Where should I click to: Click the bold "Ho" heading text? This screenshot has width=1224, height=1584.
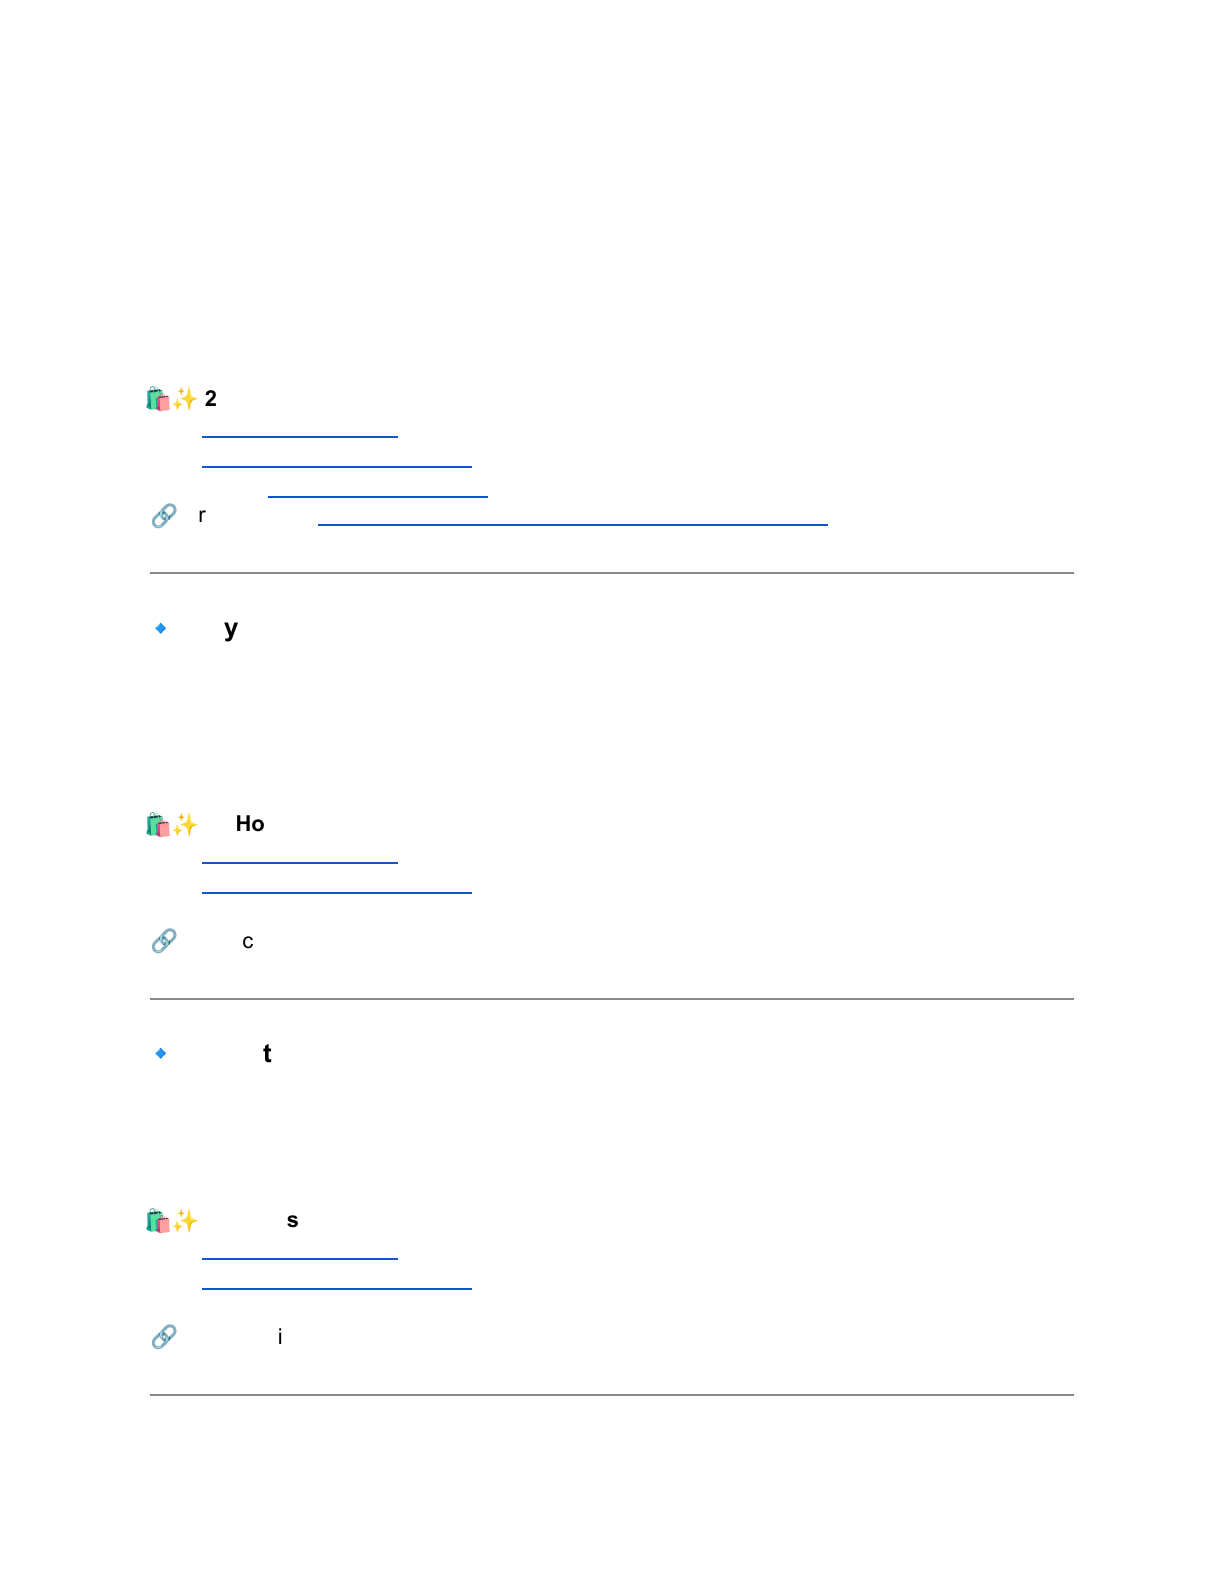point(250,824)
